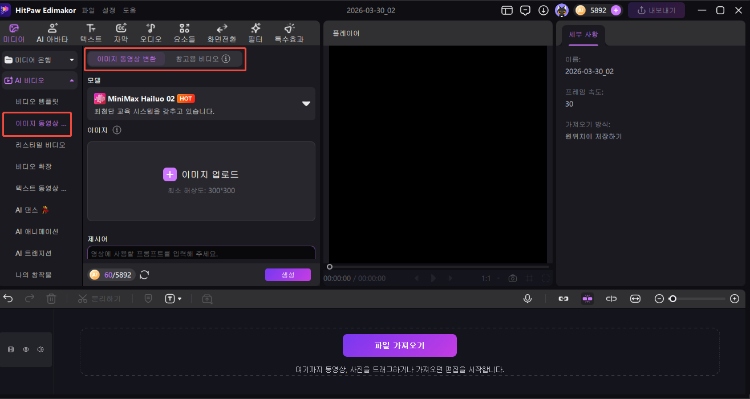Select the 이미지 동영상 변환 tab
The height and width of the screenshot is (399, 750).
click(126, 59)
